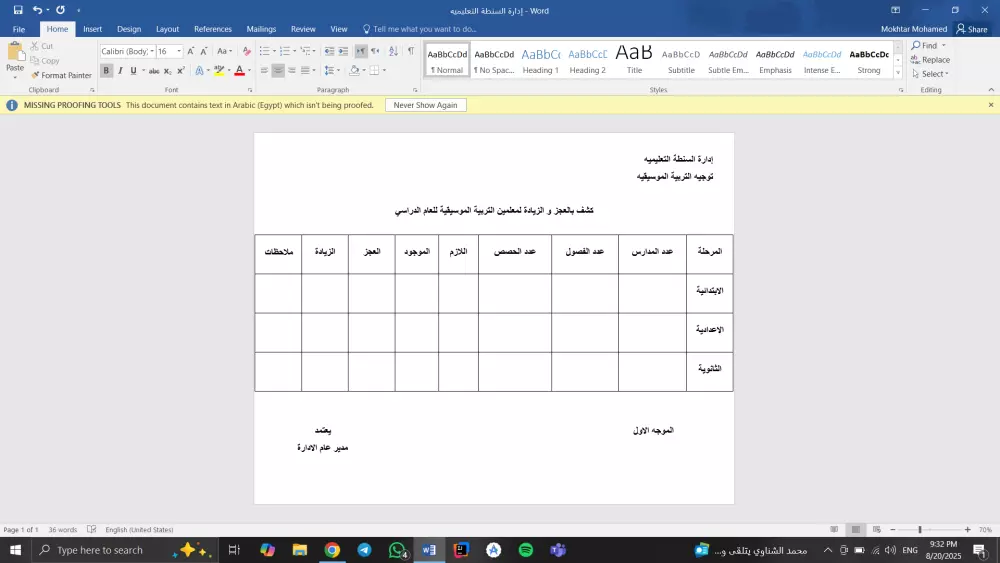
Task: Toggle Center alignment
Action: point(278,71)
